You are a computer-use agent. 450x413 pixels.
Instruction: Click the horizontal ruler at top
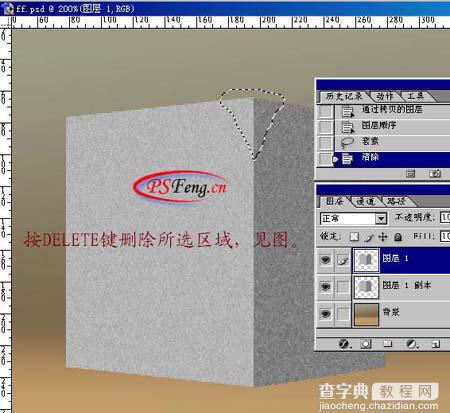pos(231,22)
